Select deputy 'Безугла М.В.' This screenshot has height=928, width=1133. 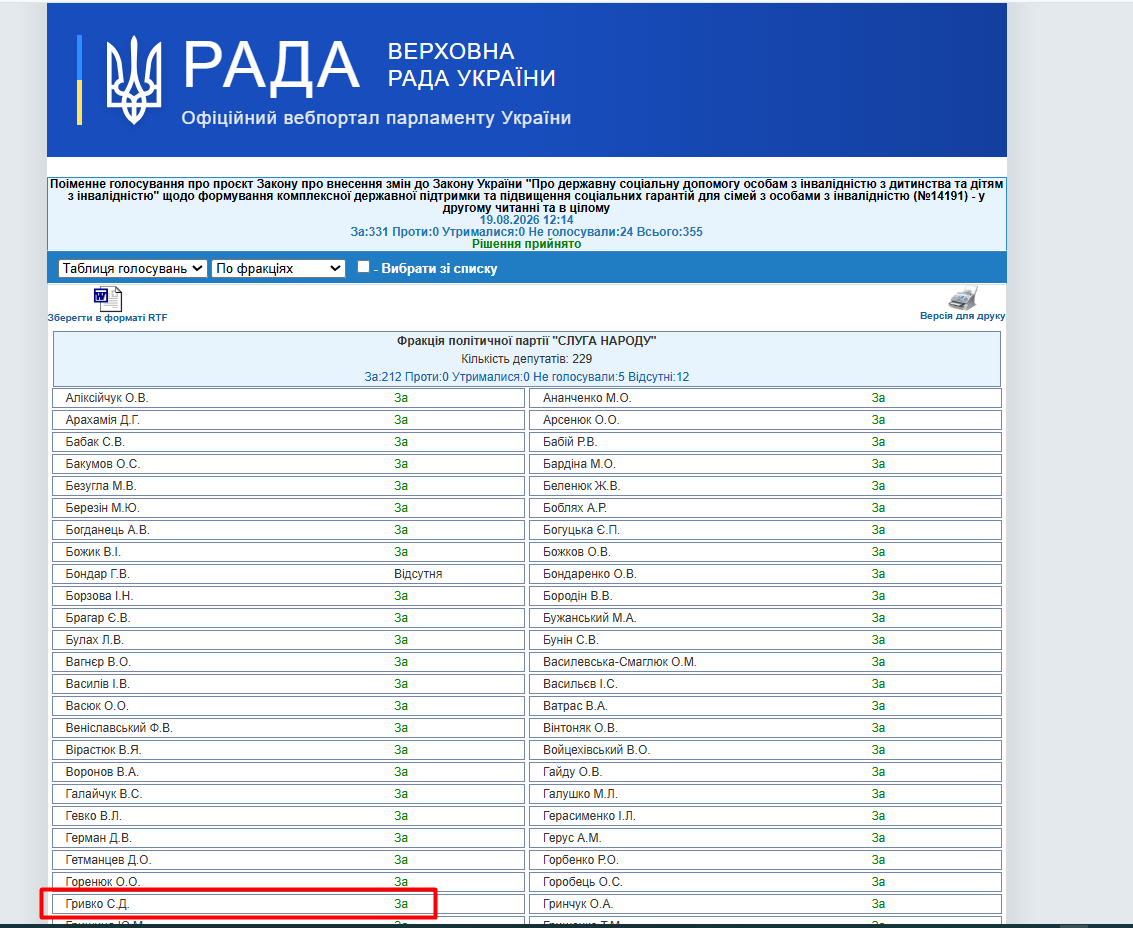[x=100, y=486]
